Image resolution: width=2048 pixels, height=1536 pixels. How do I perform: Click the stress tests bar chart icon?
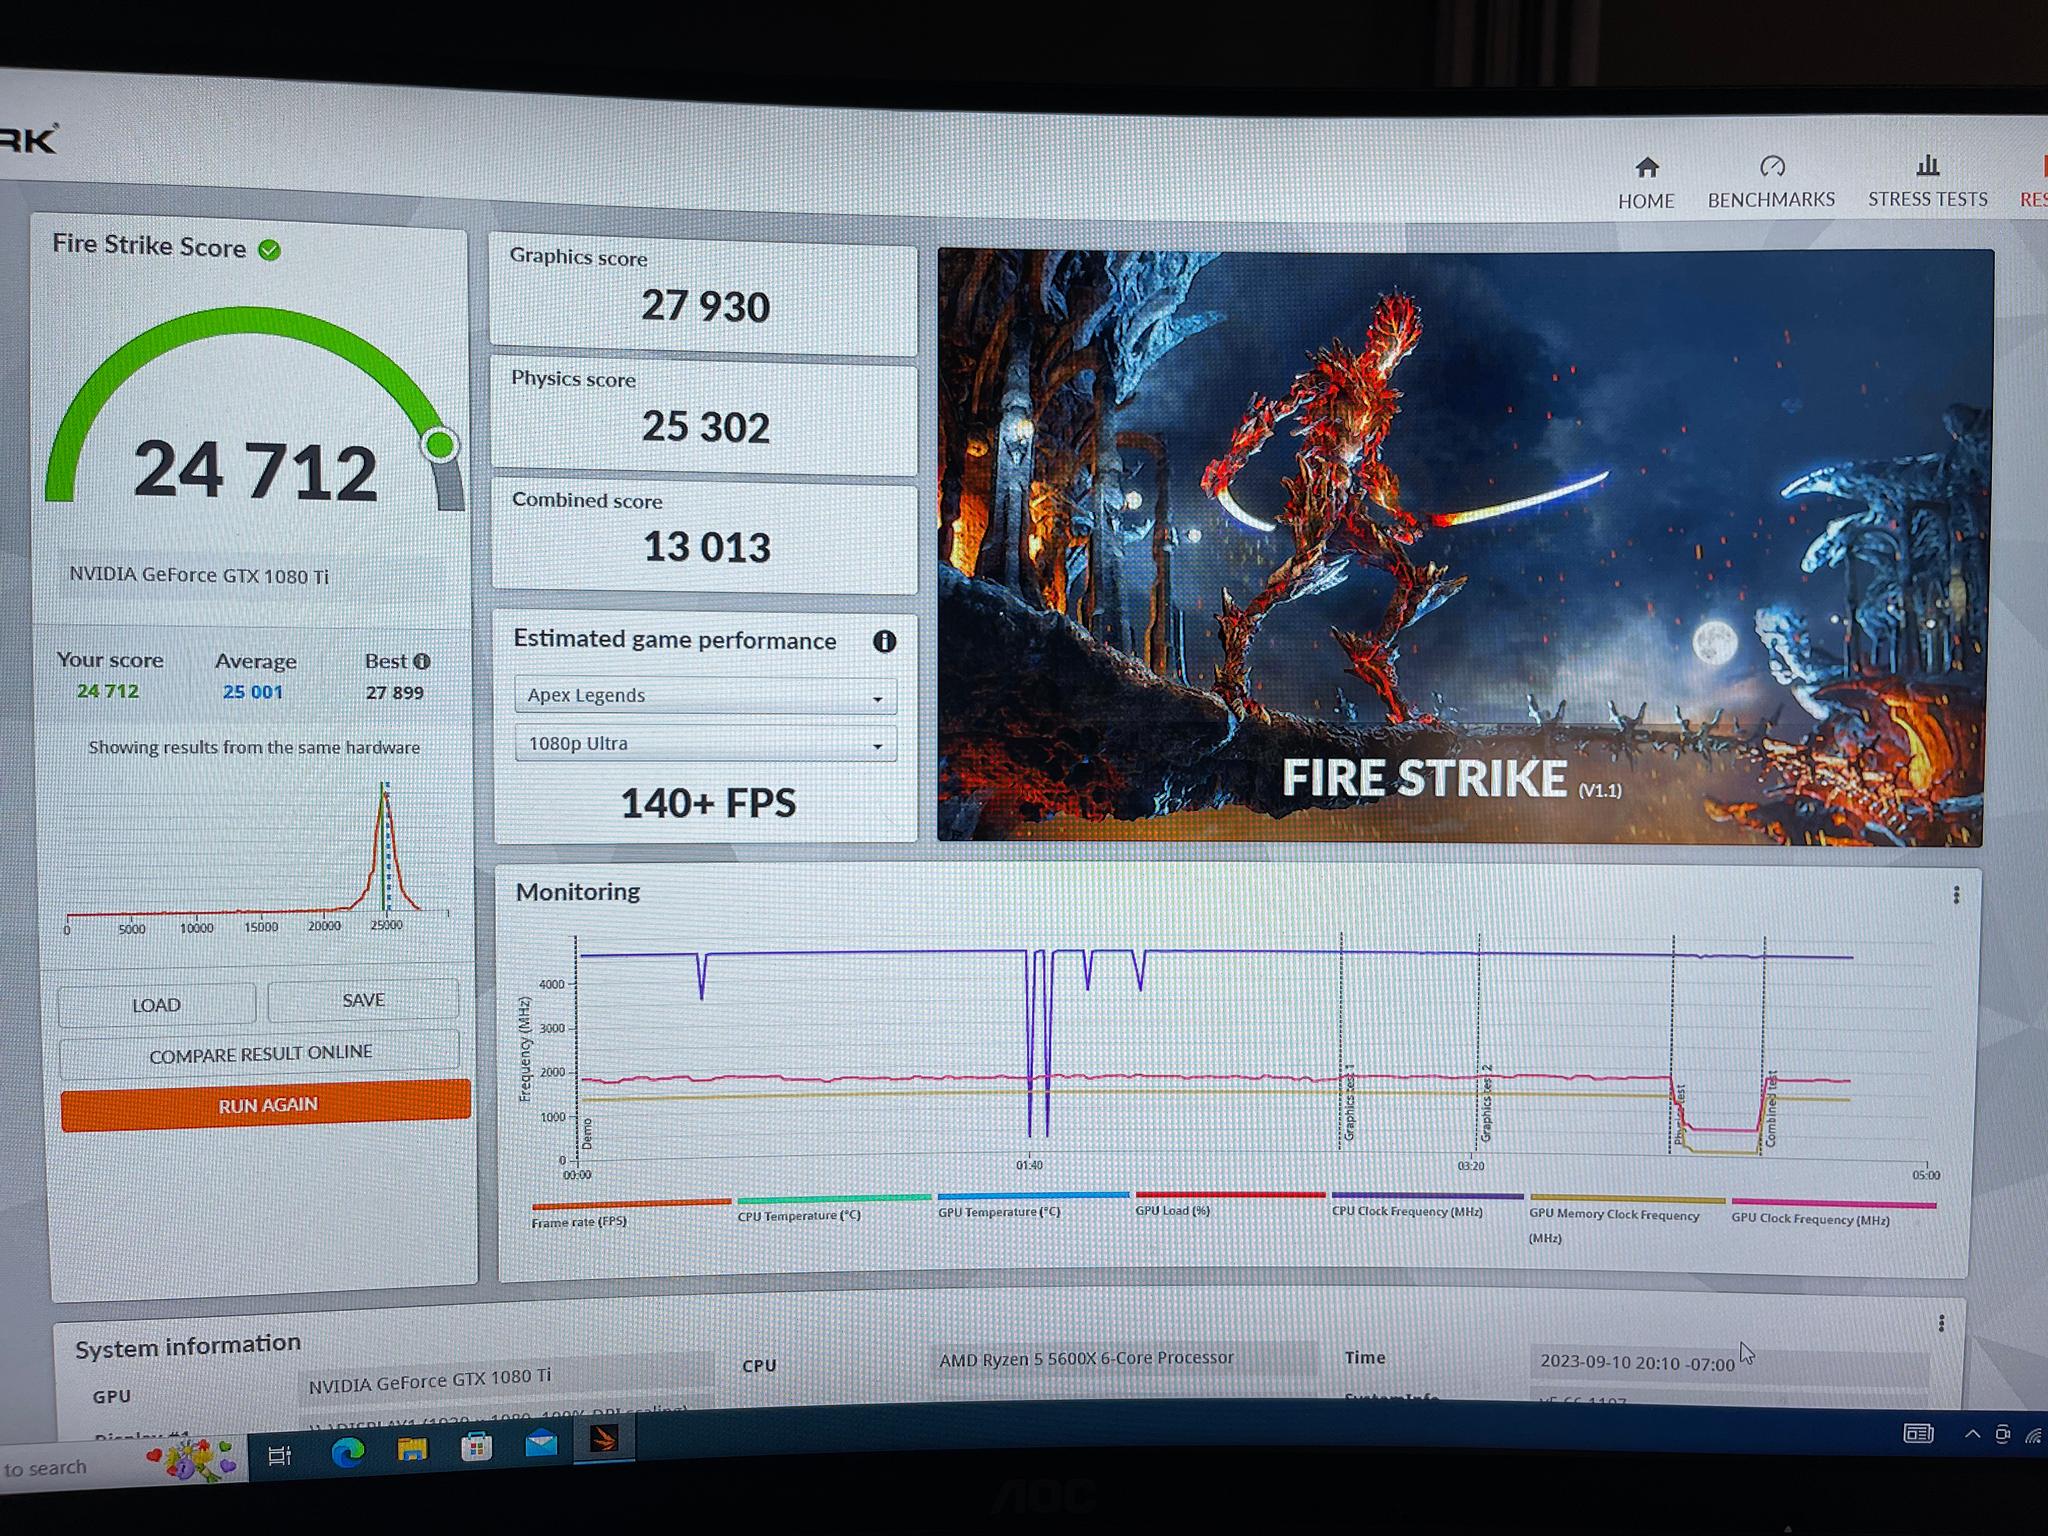click(1928, 165)
